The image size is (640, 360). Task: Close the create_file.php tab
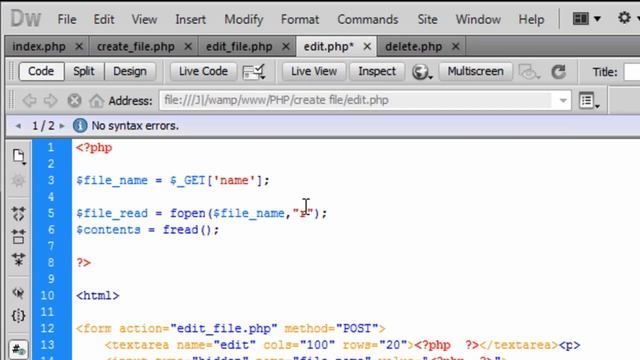[188, 47]
